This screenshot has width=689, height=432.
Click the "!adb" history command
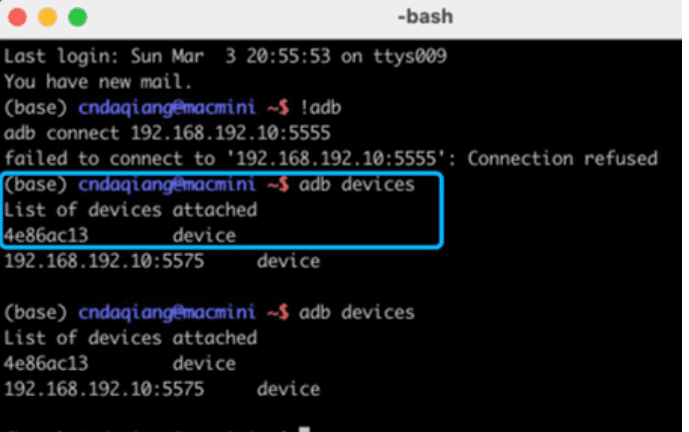tap(325, 107)
